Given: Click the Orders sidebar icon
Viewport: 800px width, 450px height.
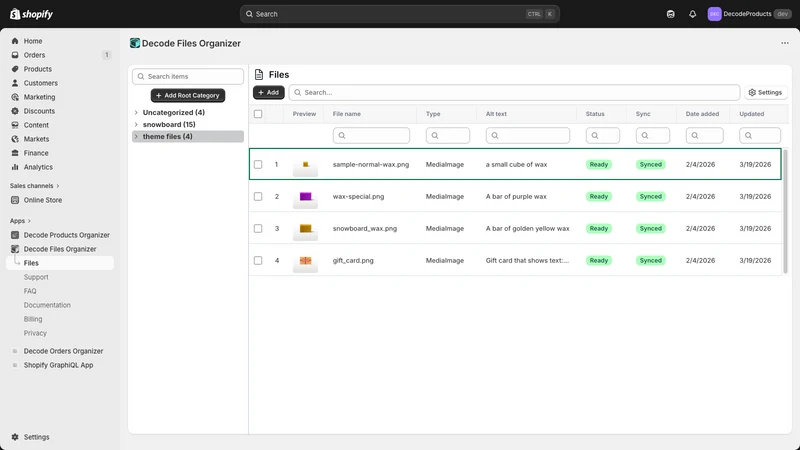Looking at the screenshot, I should pos(15,55).
